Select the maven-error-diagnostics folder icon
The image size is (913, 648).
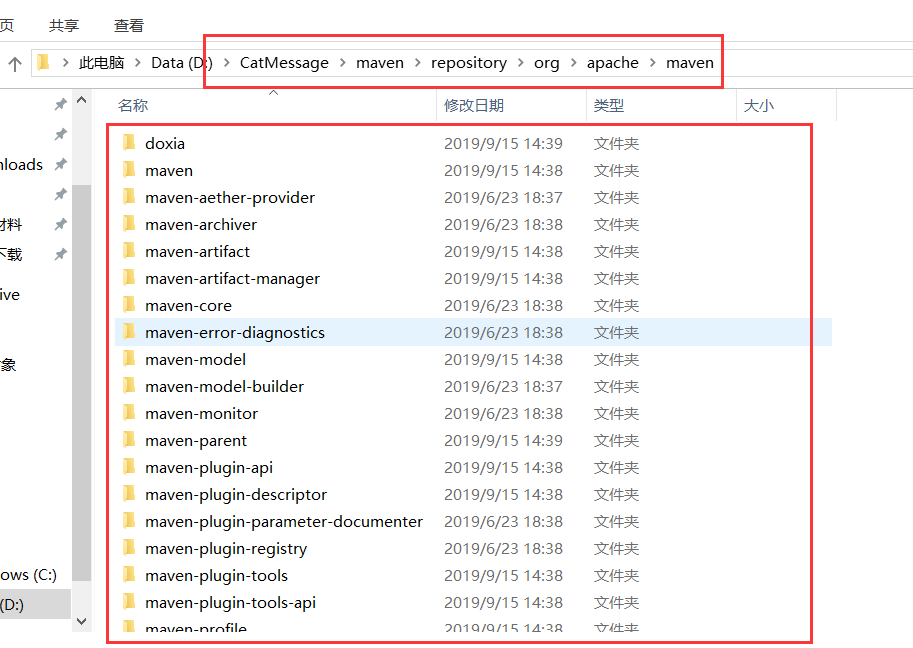pos(129,331)
